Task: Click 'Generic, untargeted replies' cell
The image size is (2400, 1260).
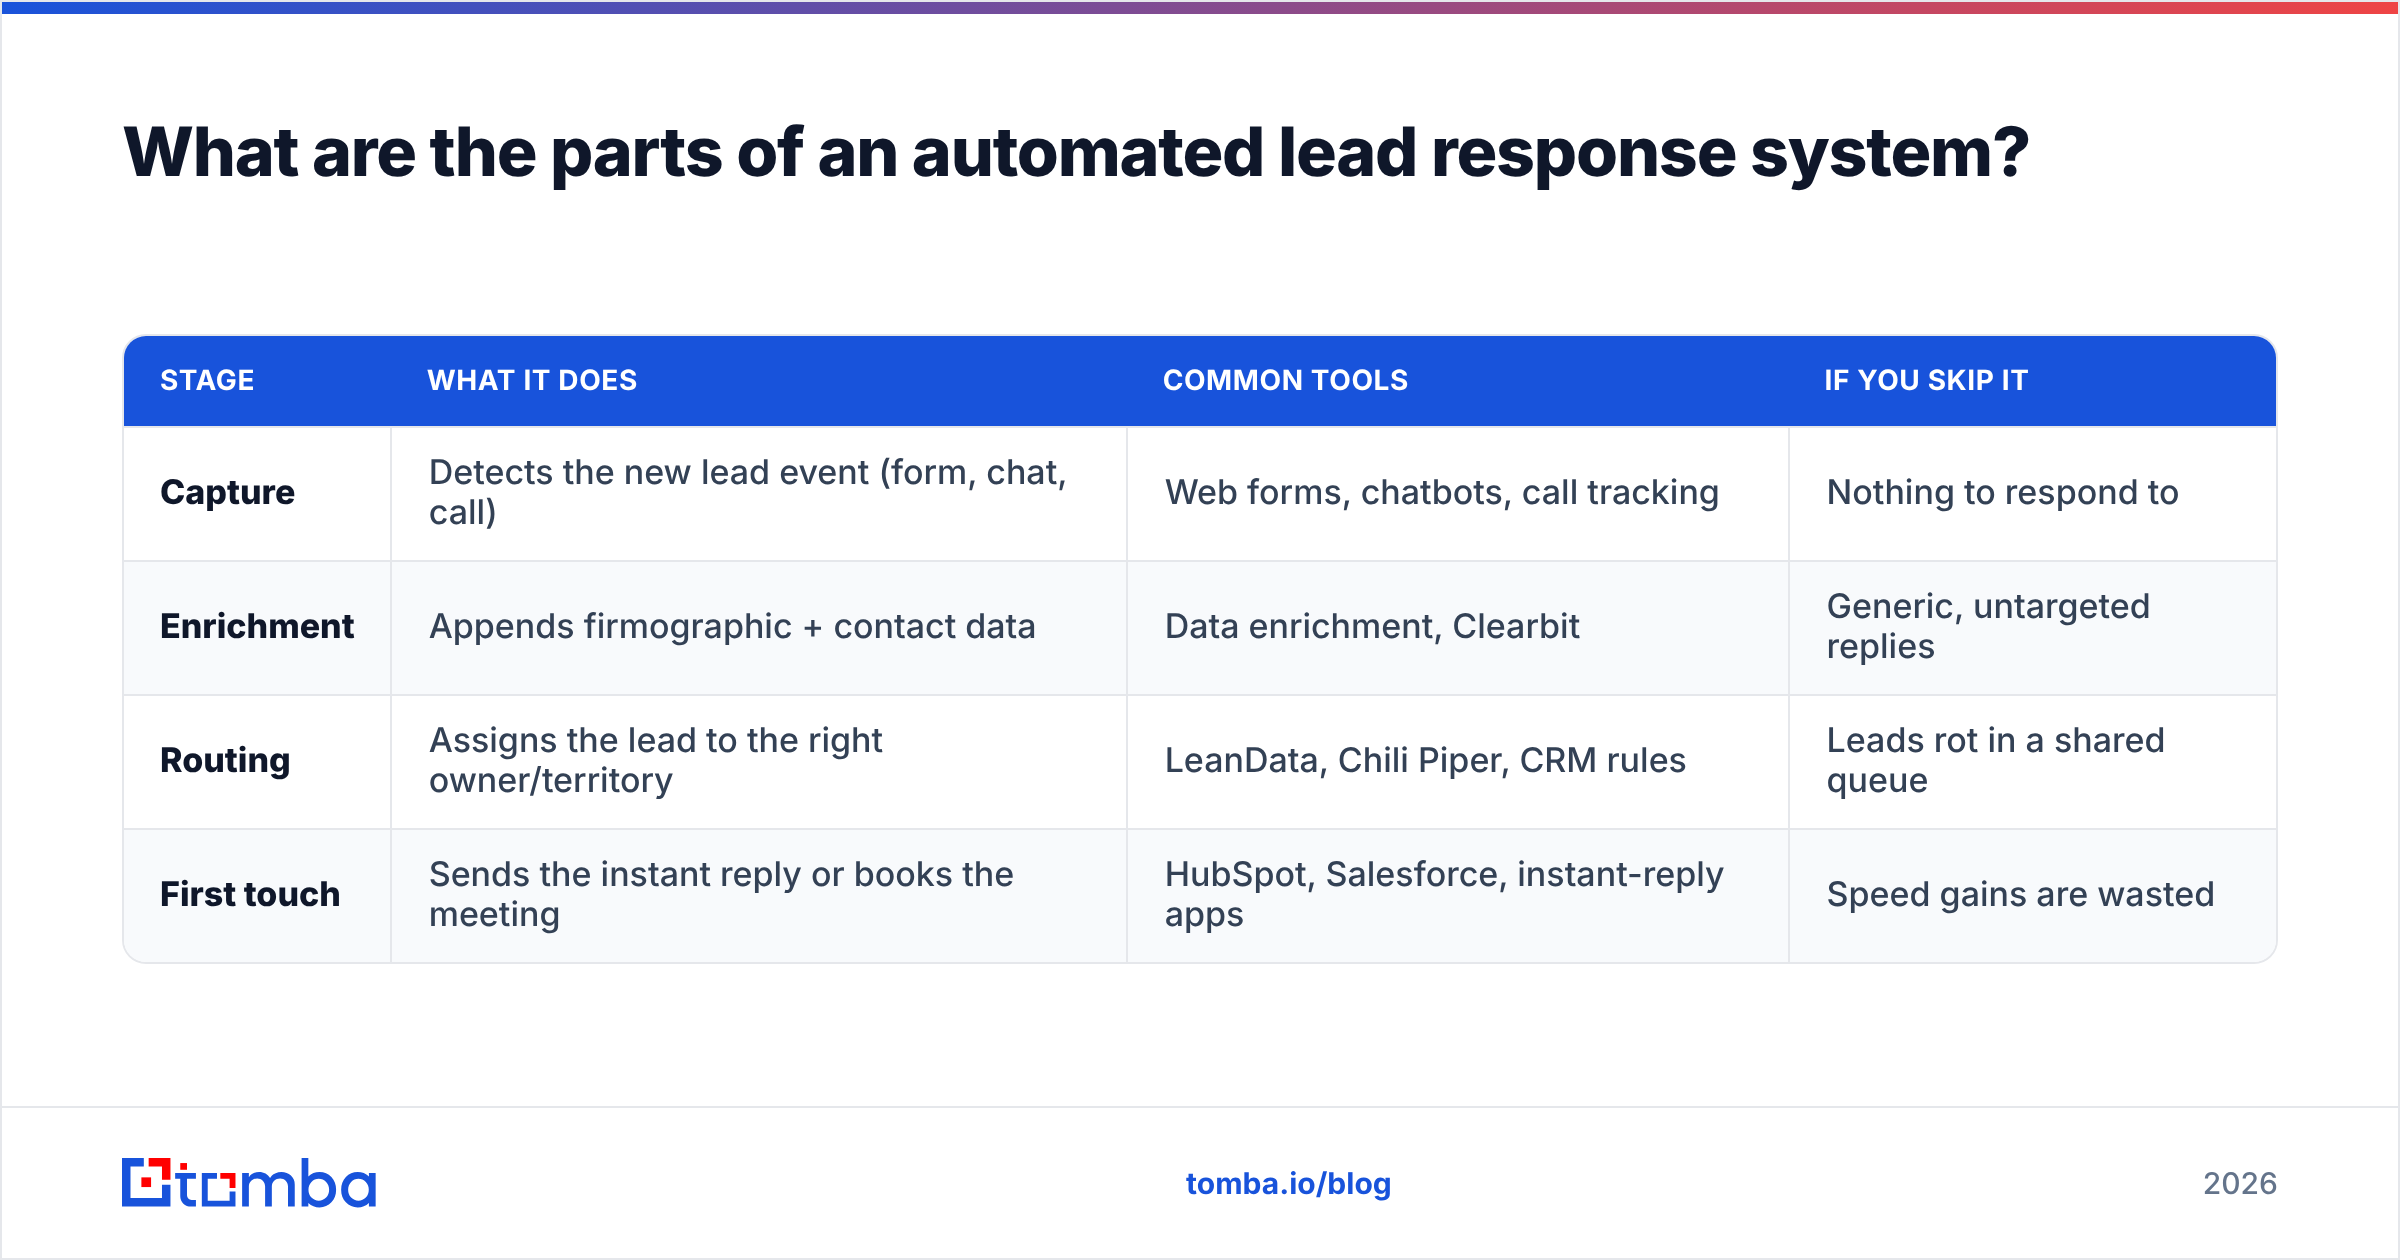Action: pyautogui.click(x=2033, y=627)
